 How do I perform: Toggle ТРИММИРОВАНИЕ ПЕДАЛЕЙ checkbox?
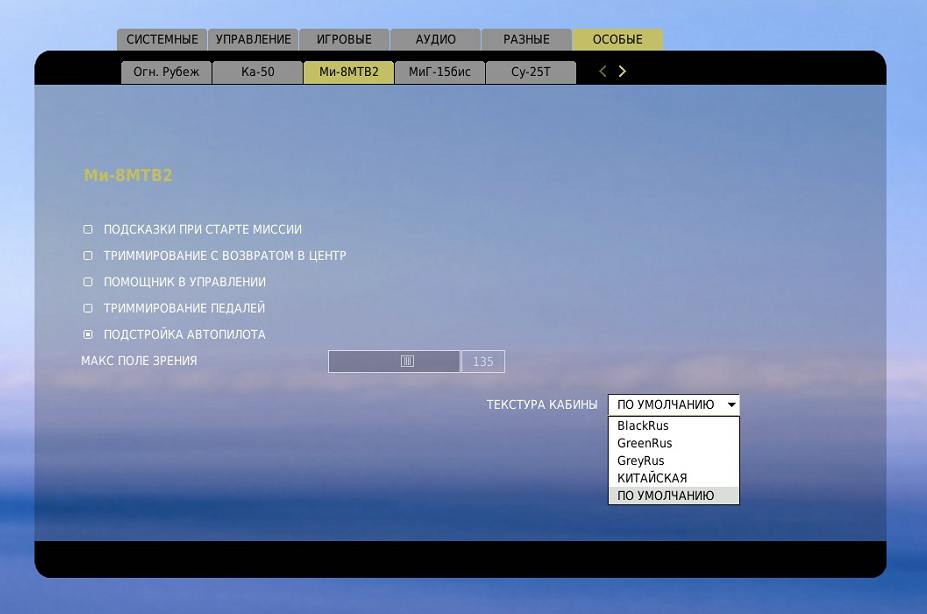pyautogui.click(x=88, y=308)
